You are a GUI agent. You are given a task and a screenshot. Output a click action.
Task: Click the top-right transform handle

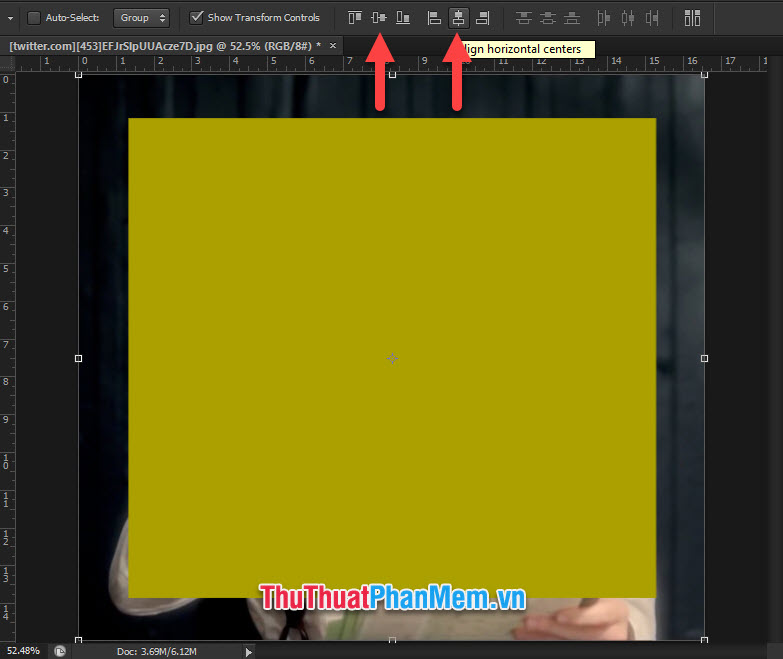pyautogui.click(x=704, y=75)
